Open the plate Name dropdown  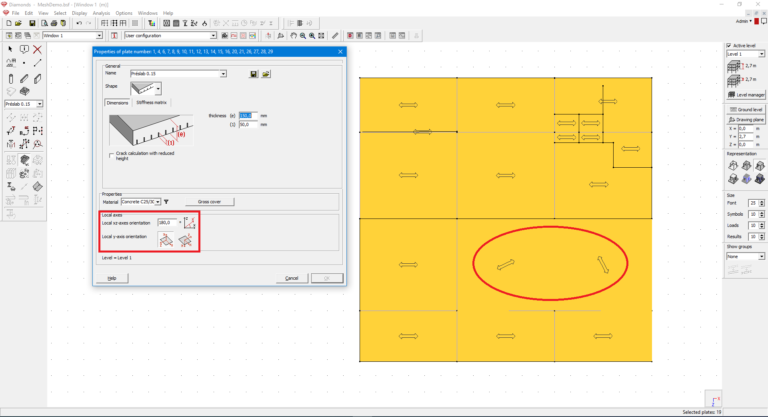(223, 74)
